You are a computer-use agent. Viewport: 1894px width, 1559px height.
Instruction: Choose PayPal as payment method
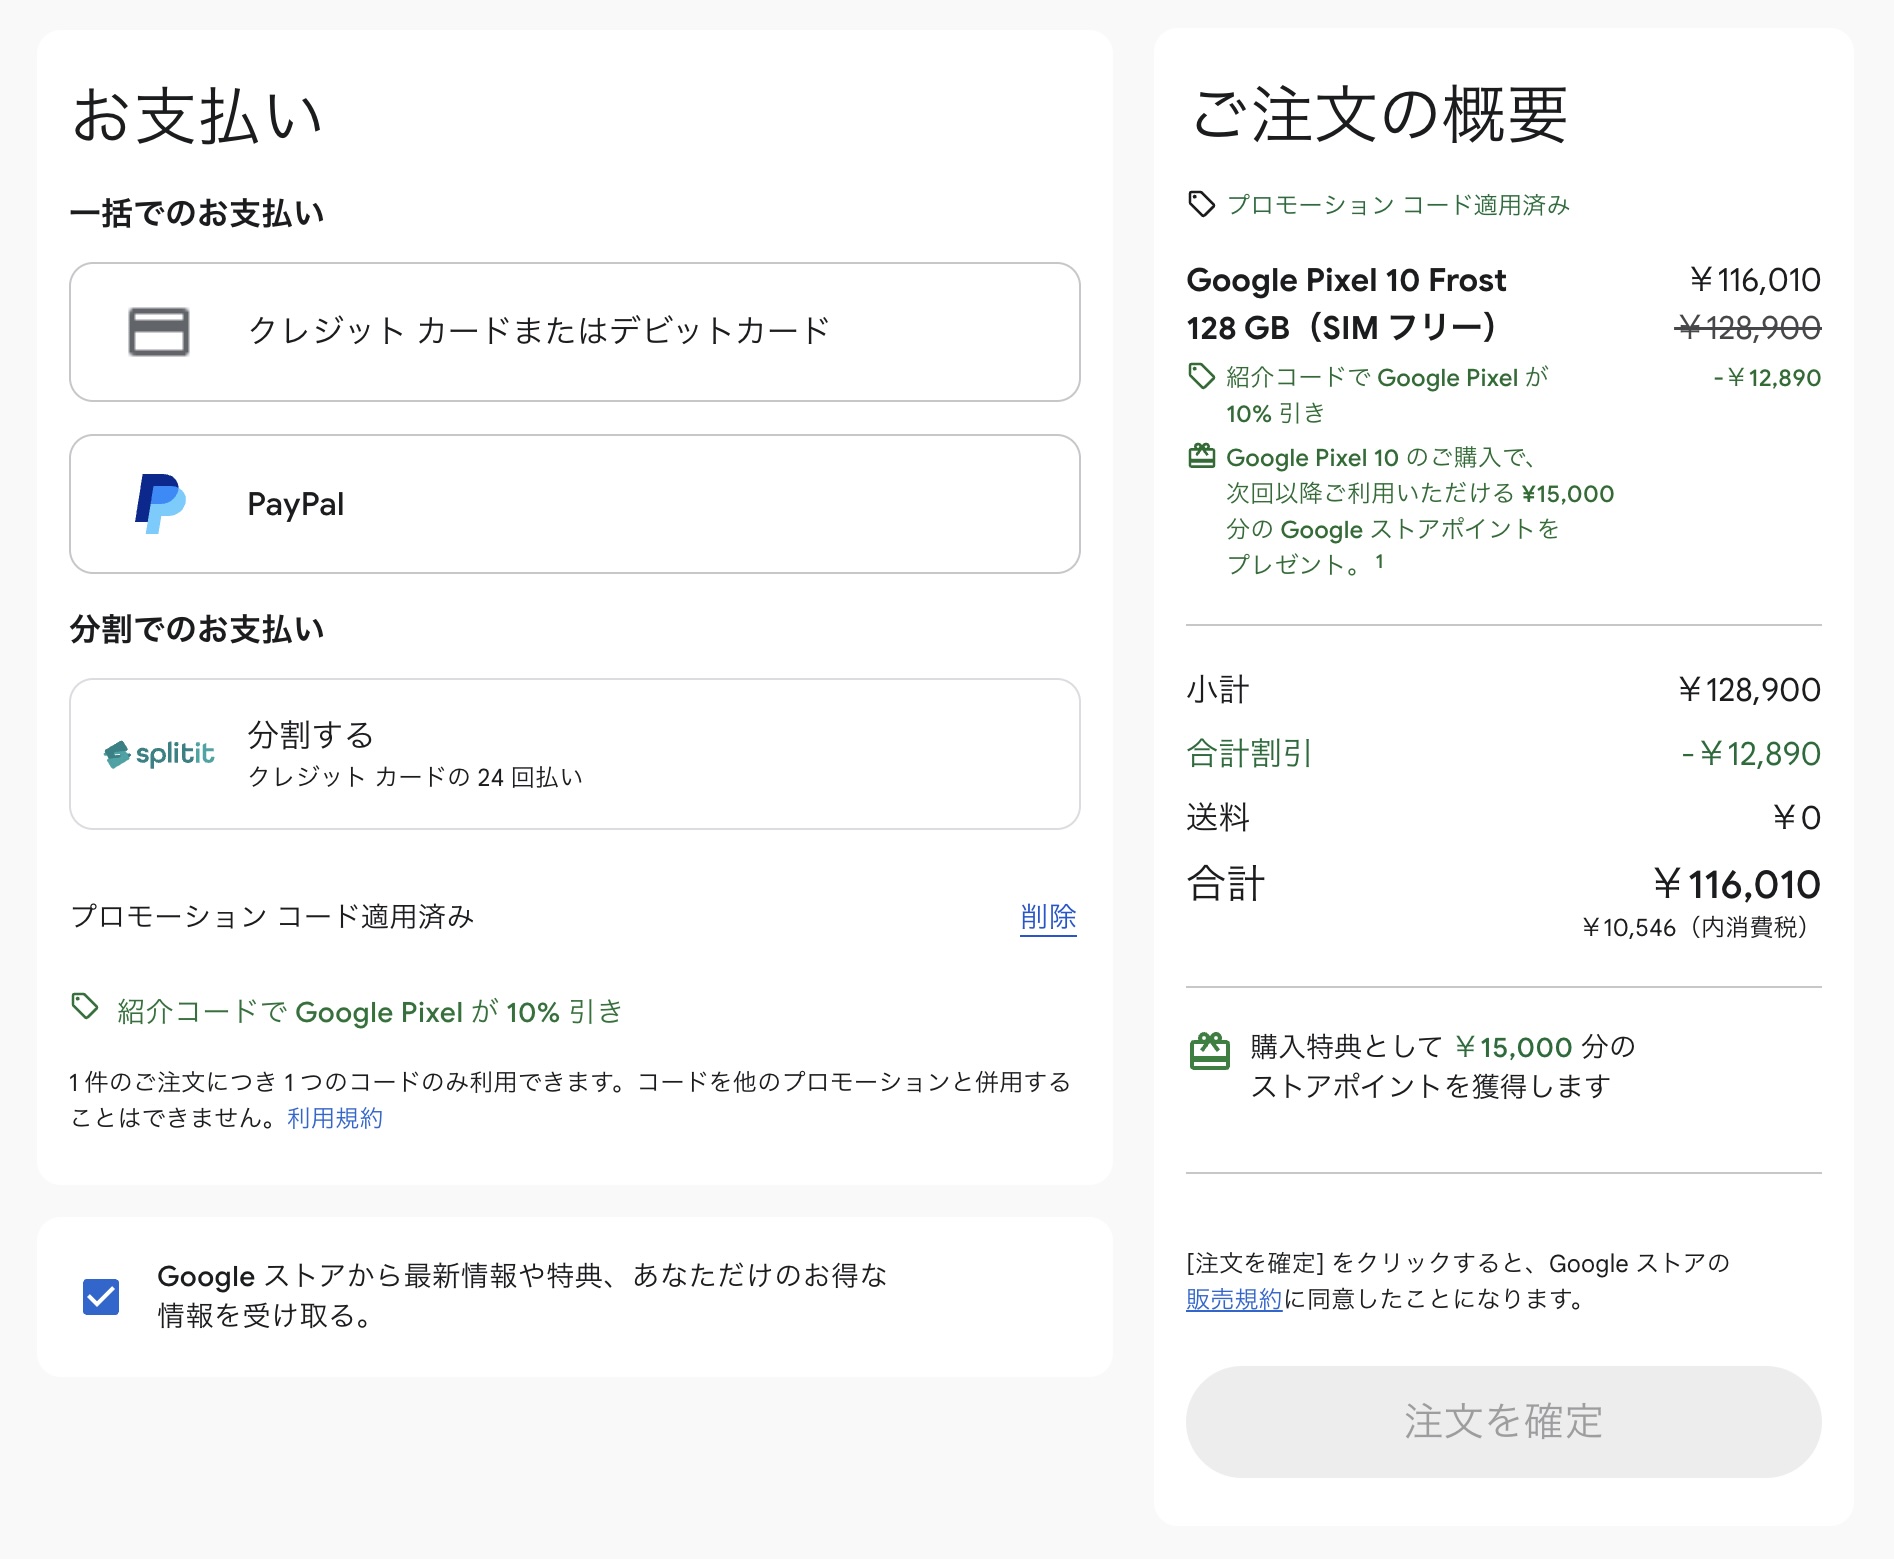(574, 504)
